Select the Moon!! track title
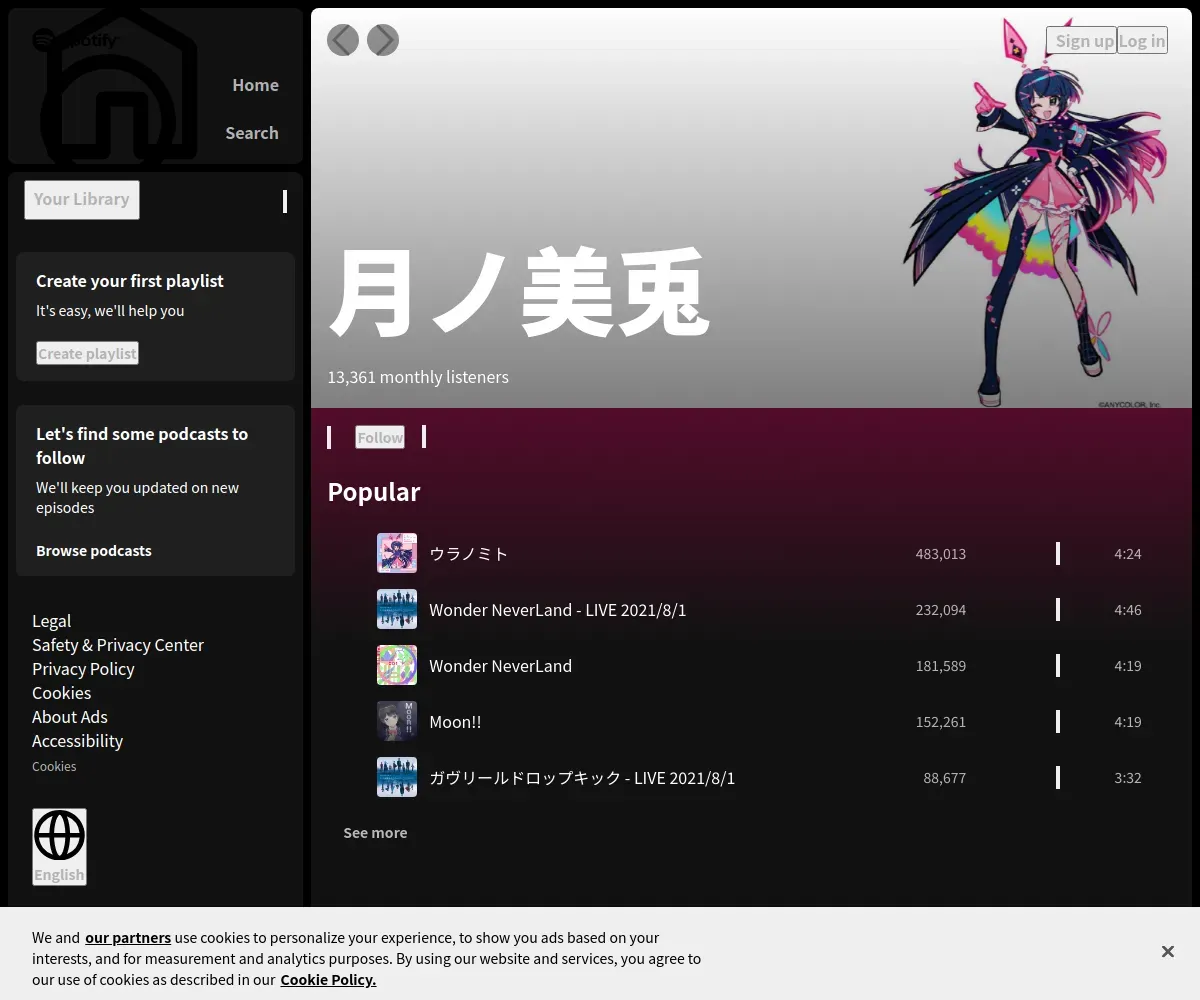The image size is (1200, 1000). pos(455,722)
